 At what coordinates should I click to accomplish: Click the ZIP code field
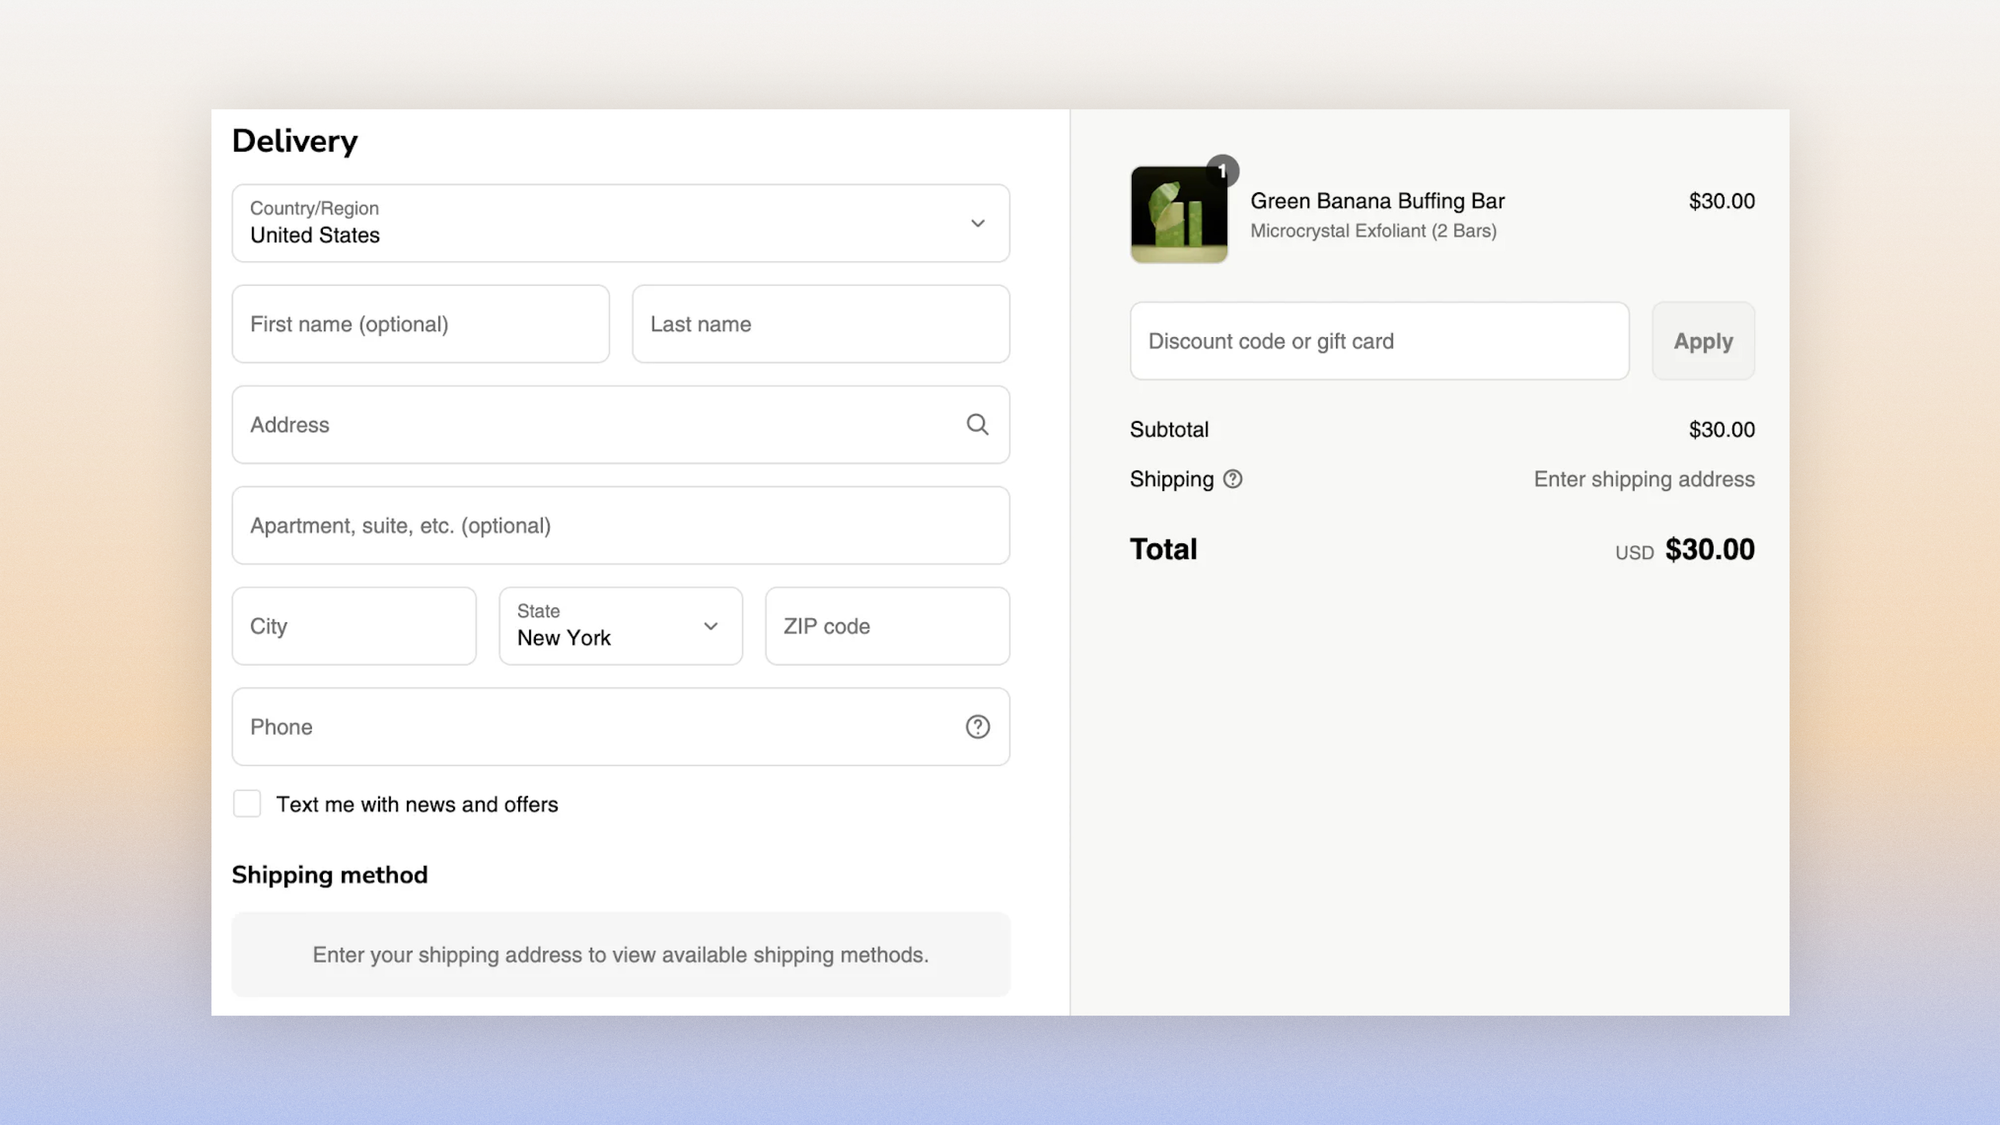[x=888, y=626]
